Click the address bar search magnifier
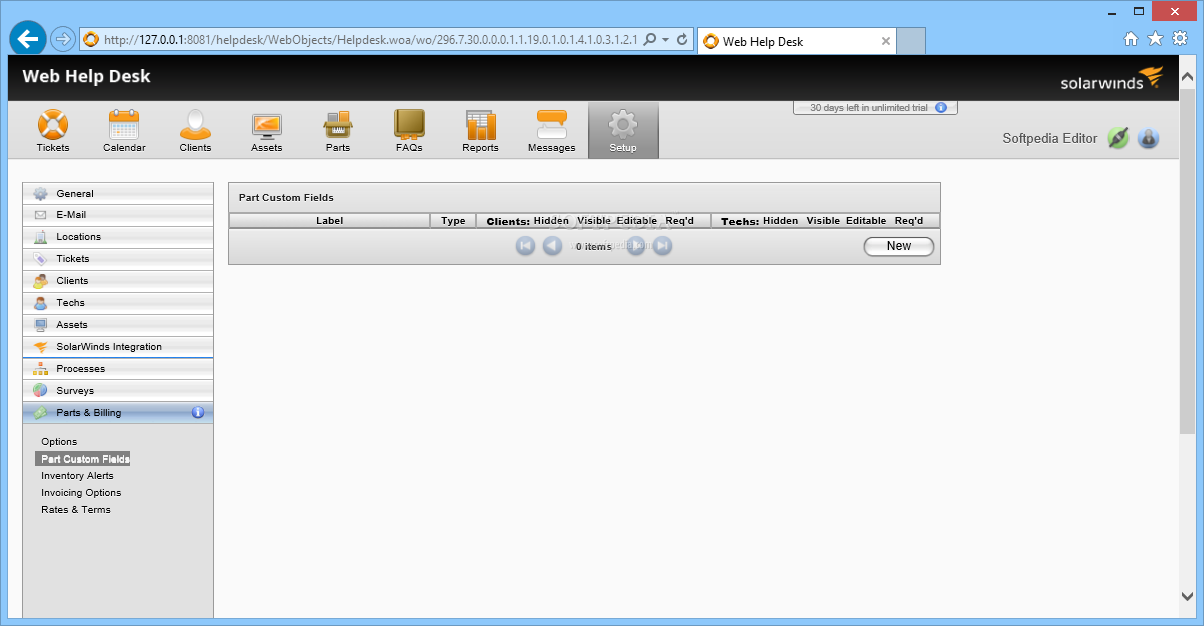The image size is (1204, 626). [650, 40]
